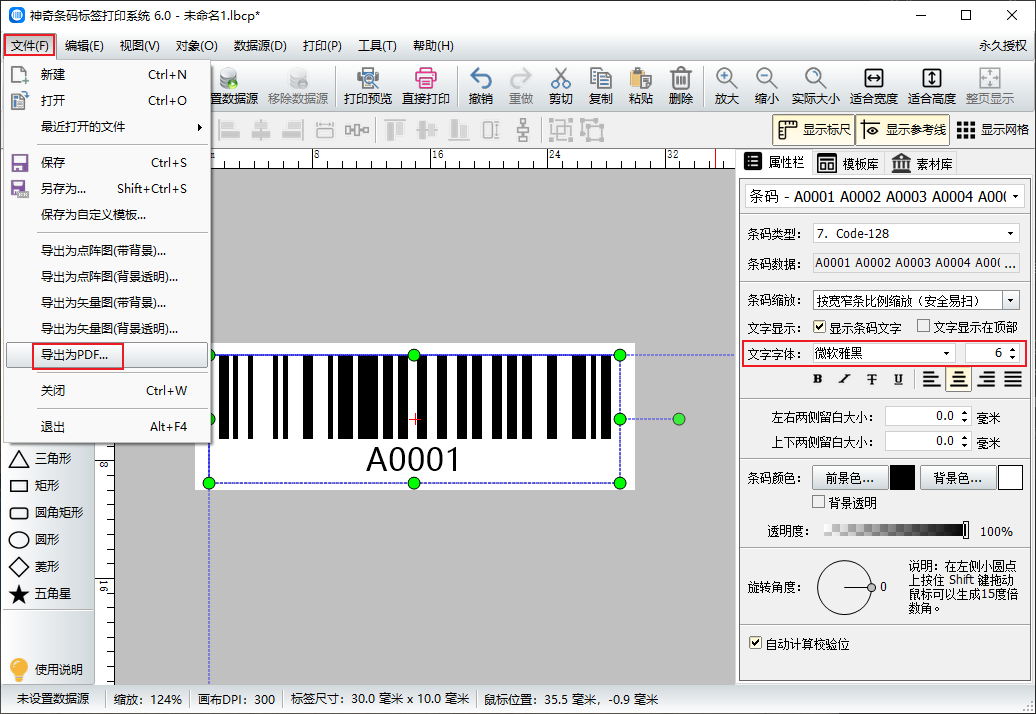The width and height of the screenshot is (1036, 714).
Task: Switch to Material Library (素材库) tab
Action: [x=922, y=163]
